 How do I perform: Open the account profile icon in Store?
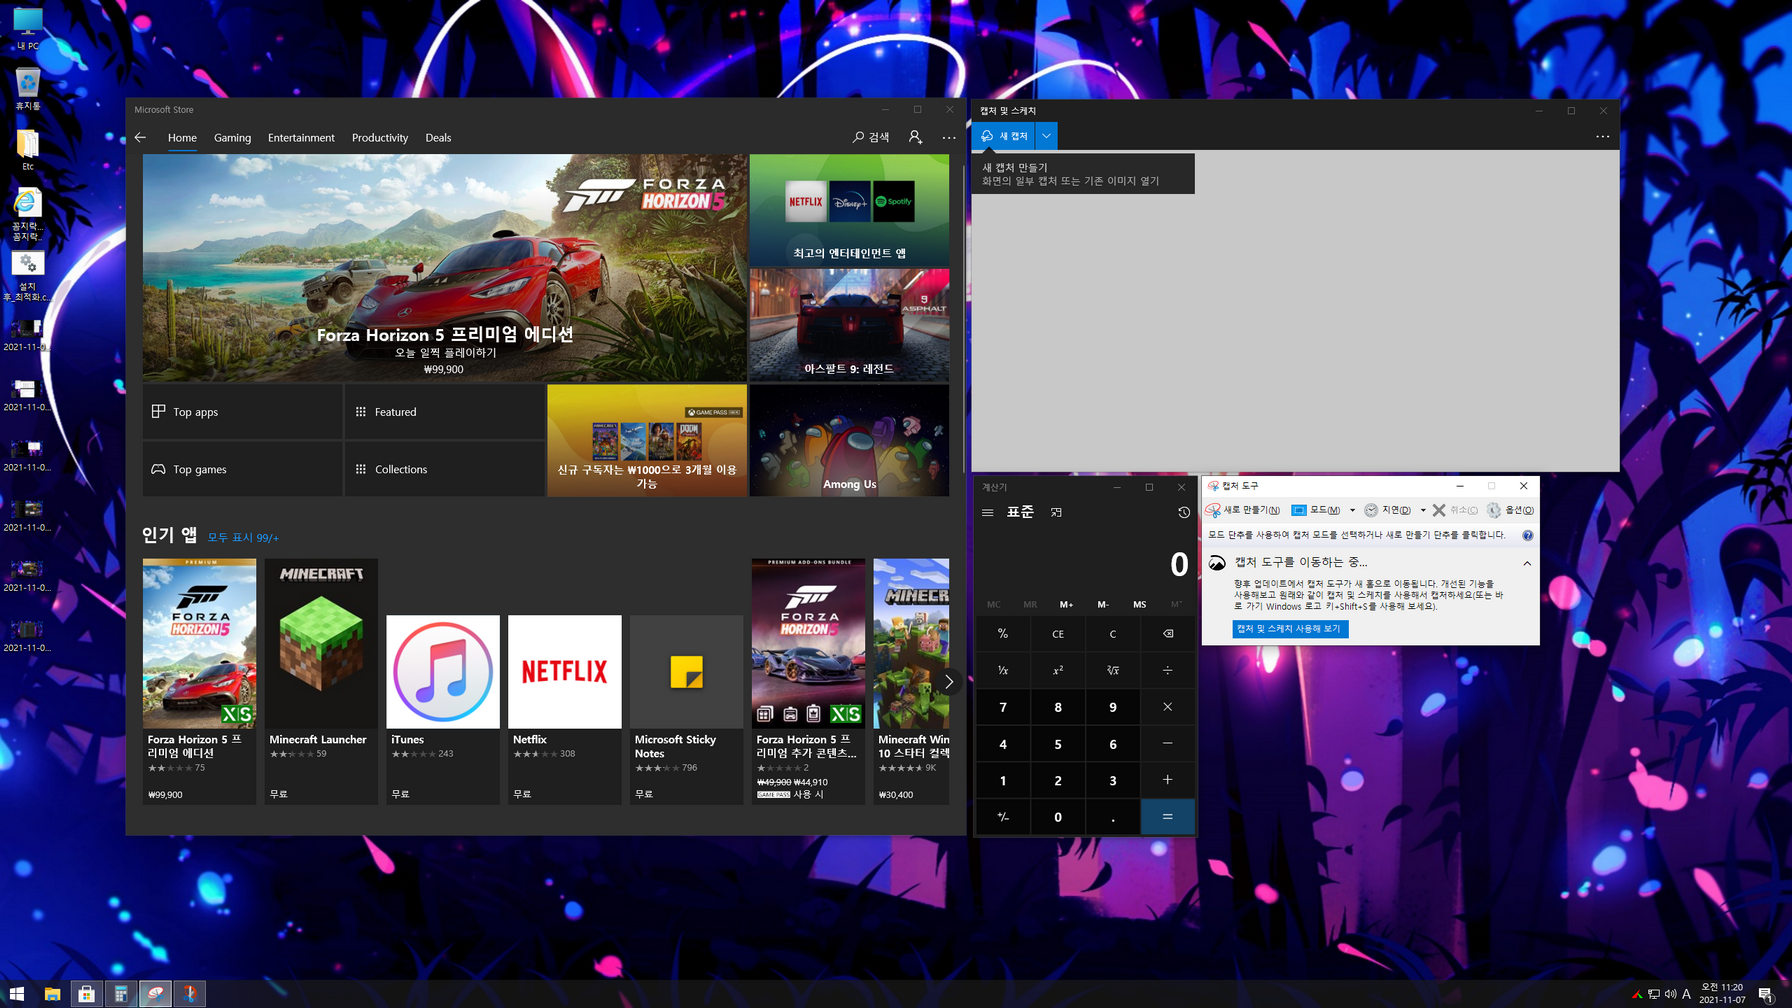pos(915,138)
